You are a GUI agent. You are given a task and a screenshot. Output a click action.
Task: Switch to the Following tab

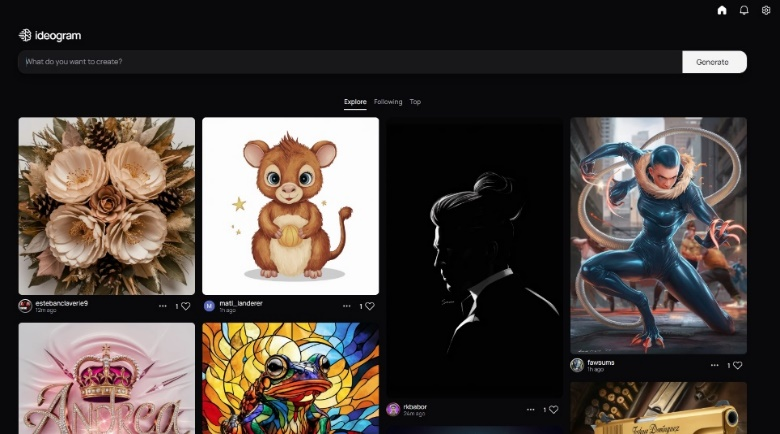pyautogui.click(x=388, y=102)
